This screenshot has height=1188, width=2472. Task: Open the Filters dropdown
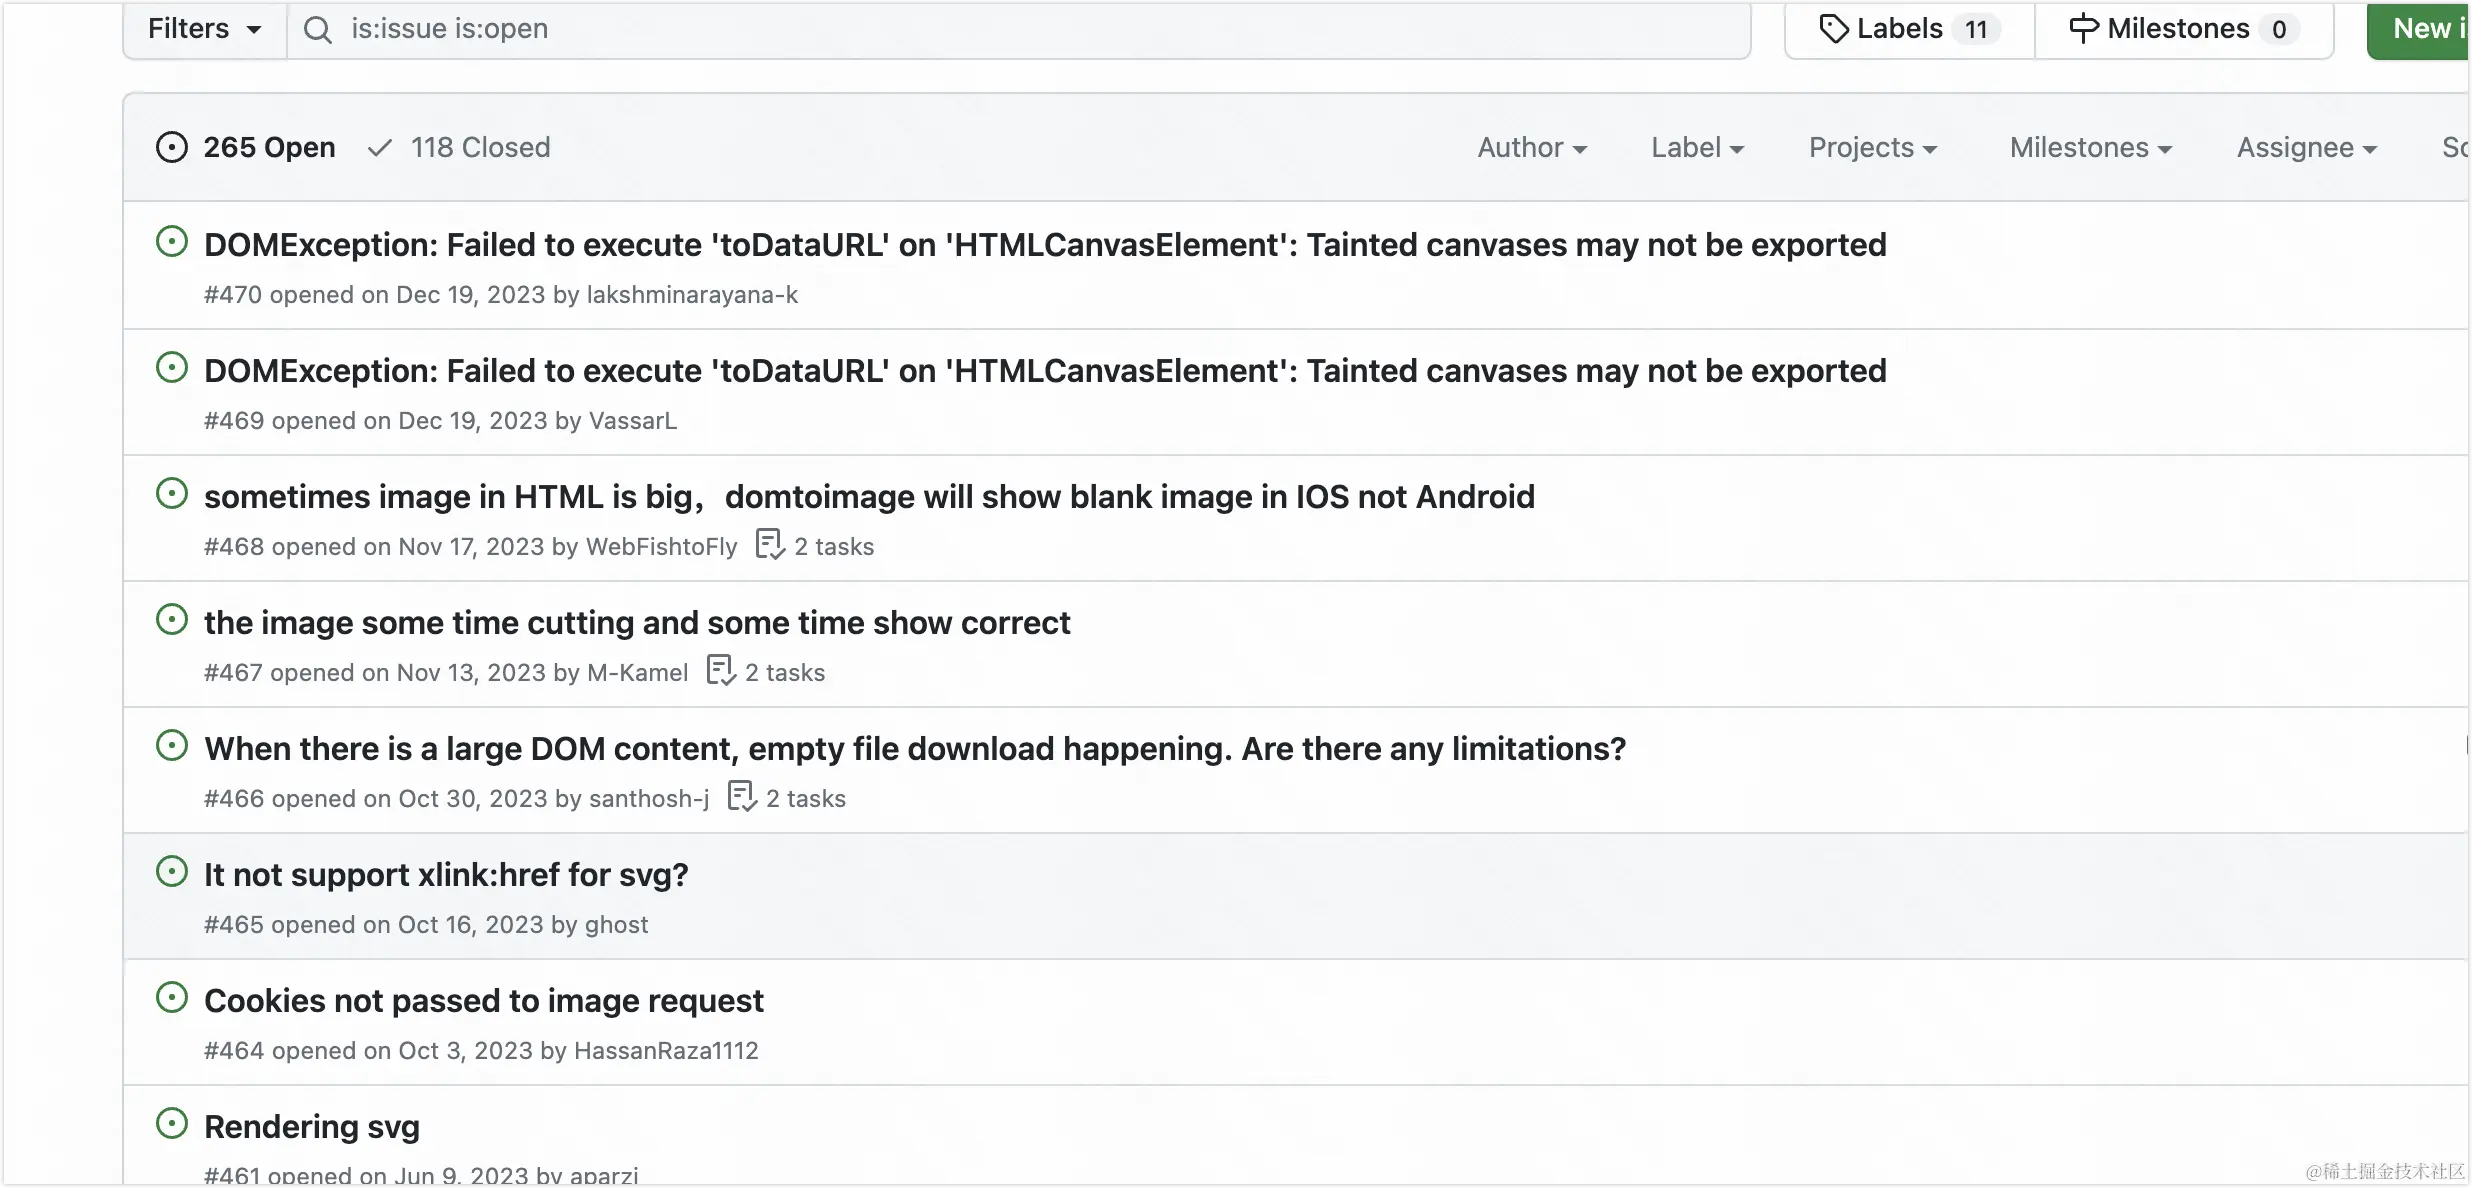pos(204,29)
